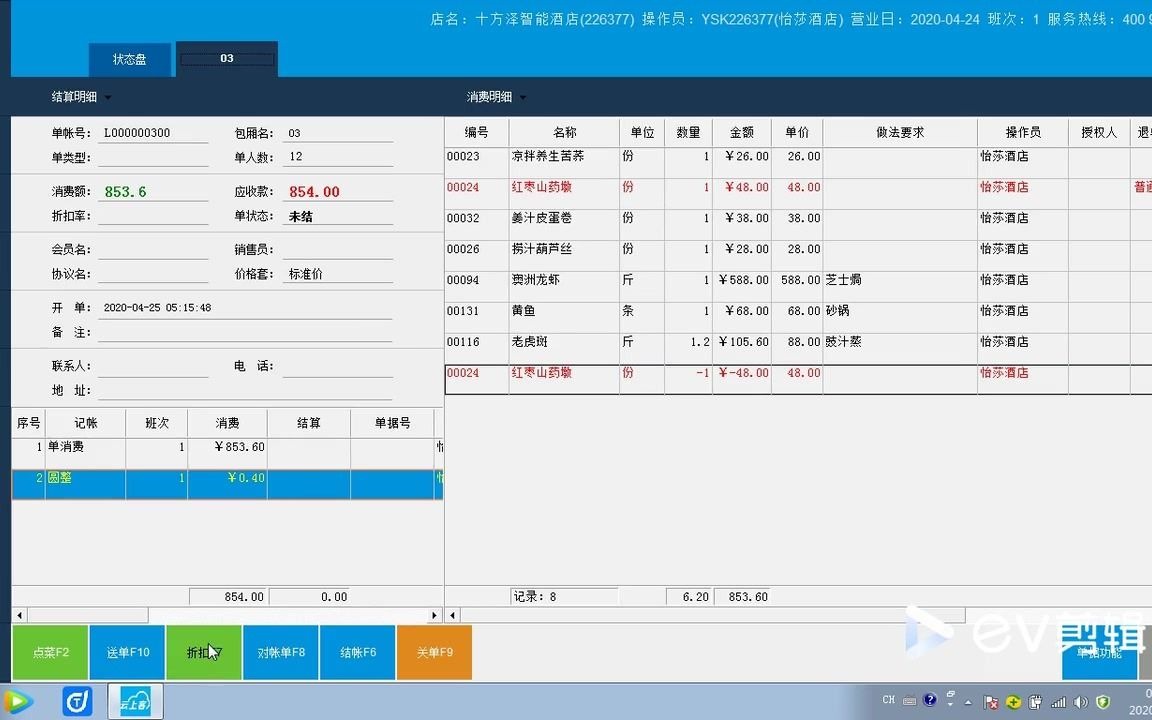Click the green plus update icon in tray

pos(1014,701)
